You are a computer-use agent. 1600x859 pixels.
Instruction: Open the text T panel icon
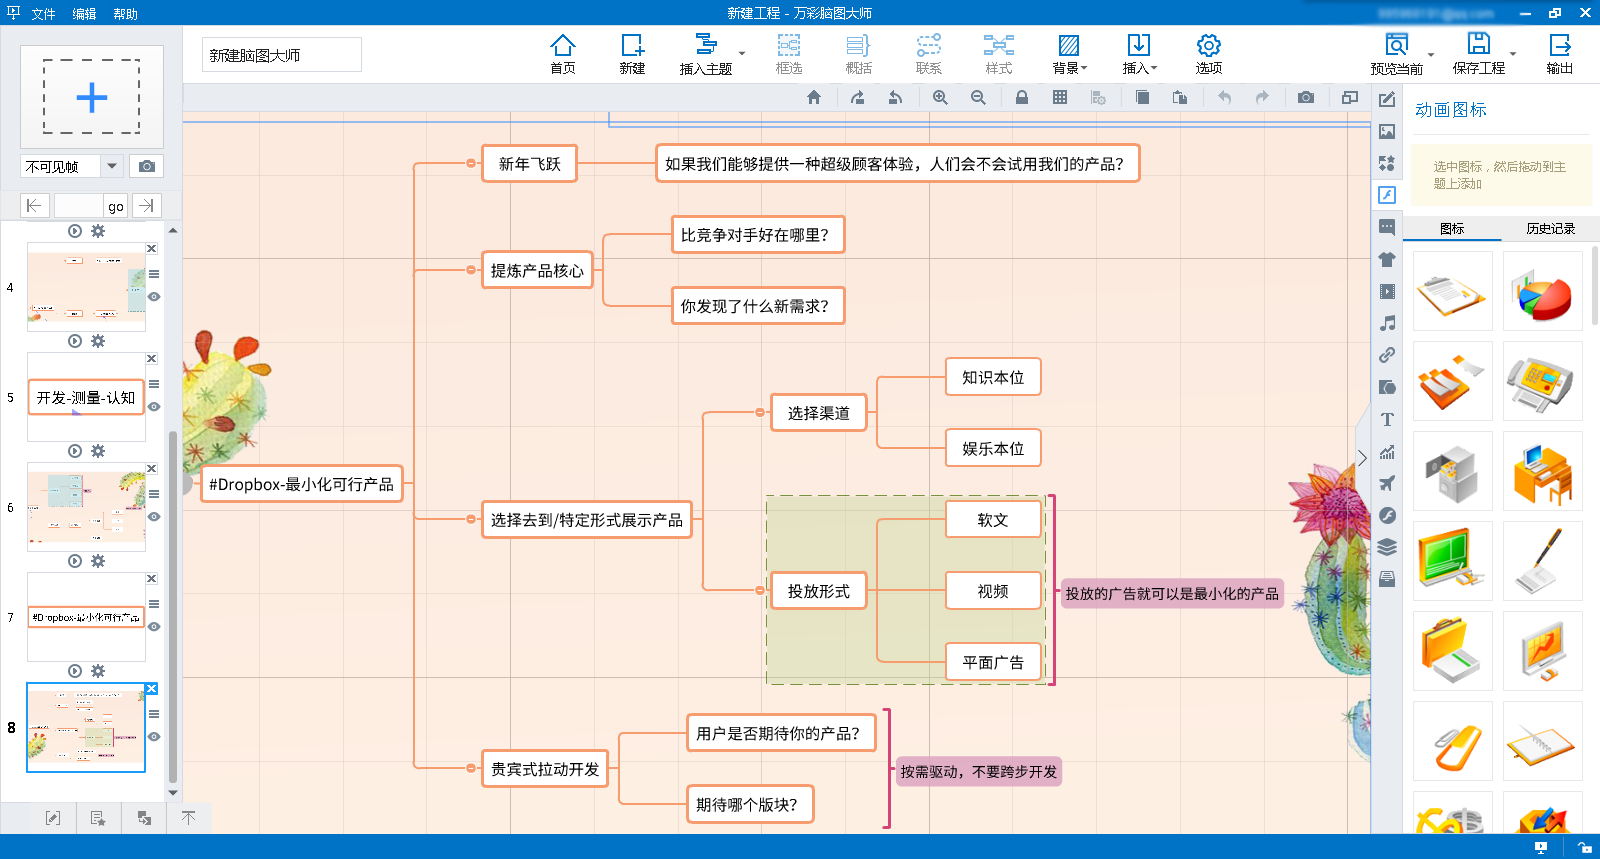coord(1387,419)
